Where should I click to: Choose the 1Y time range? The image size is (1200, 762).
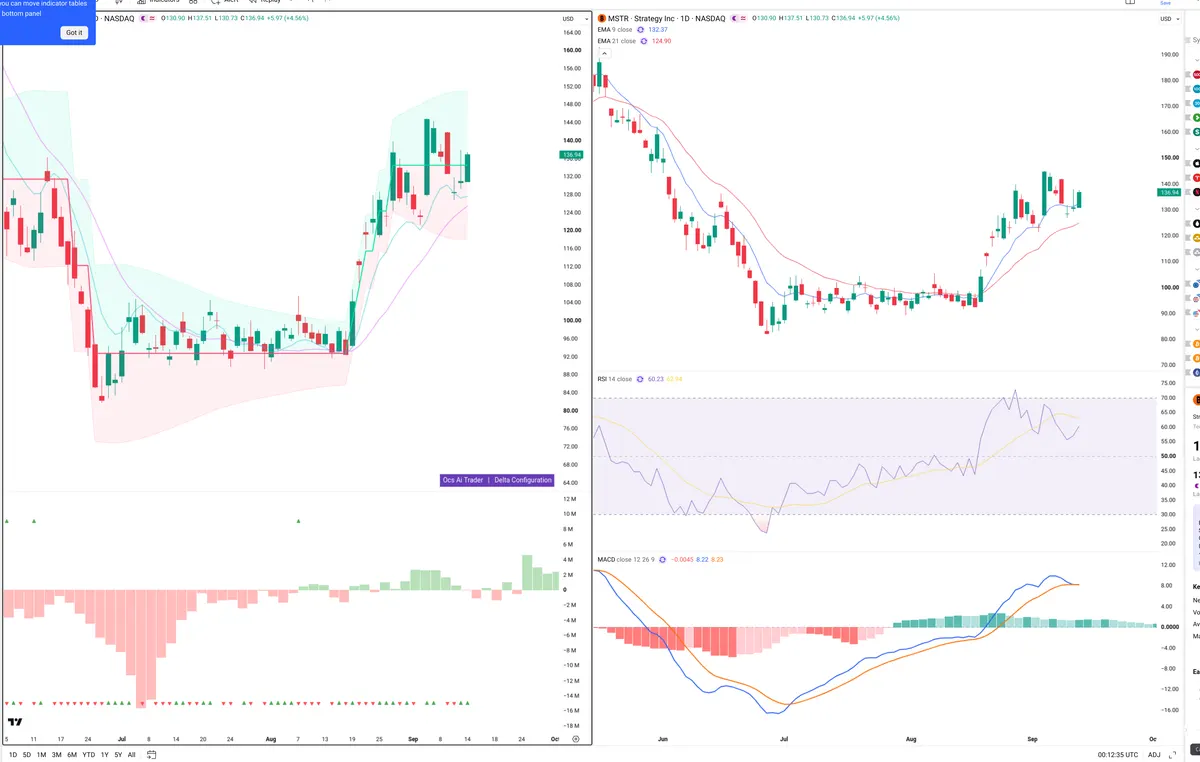(105, 755)
